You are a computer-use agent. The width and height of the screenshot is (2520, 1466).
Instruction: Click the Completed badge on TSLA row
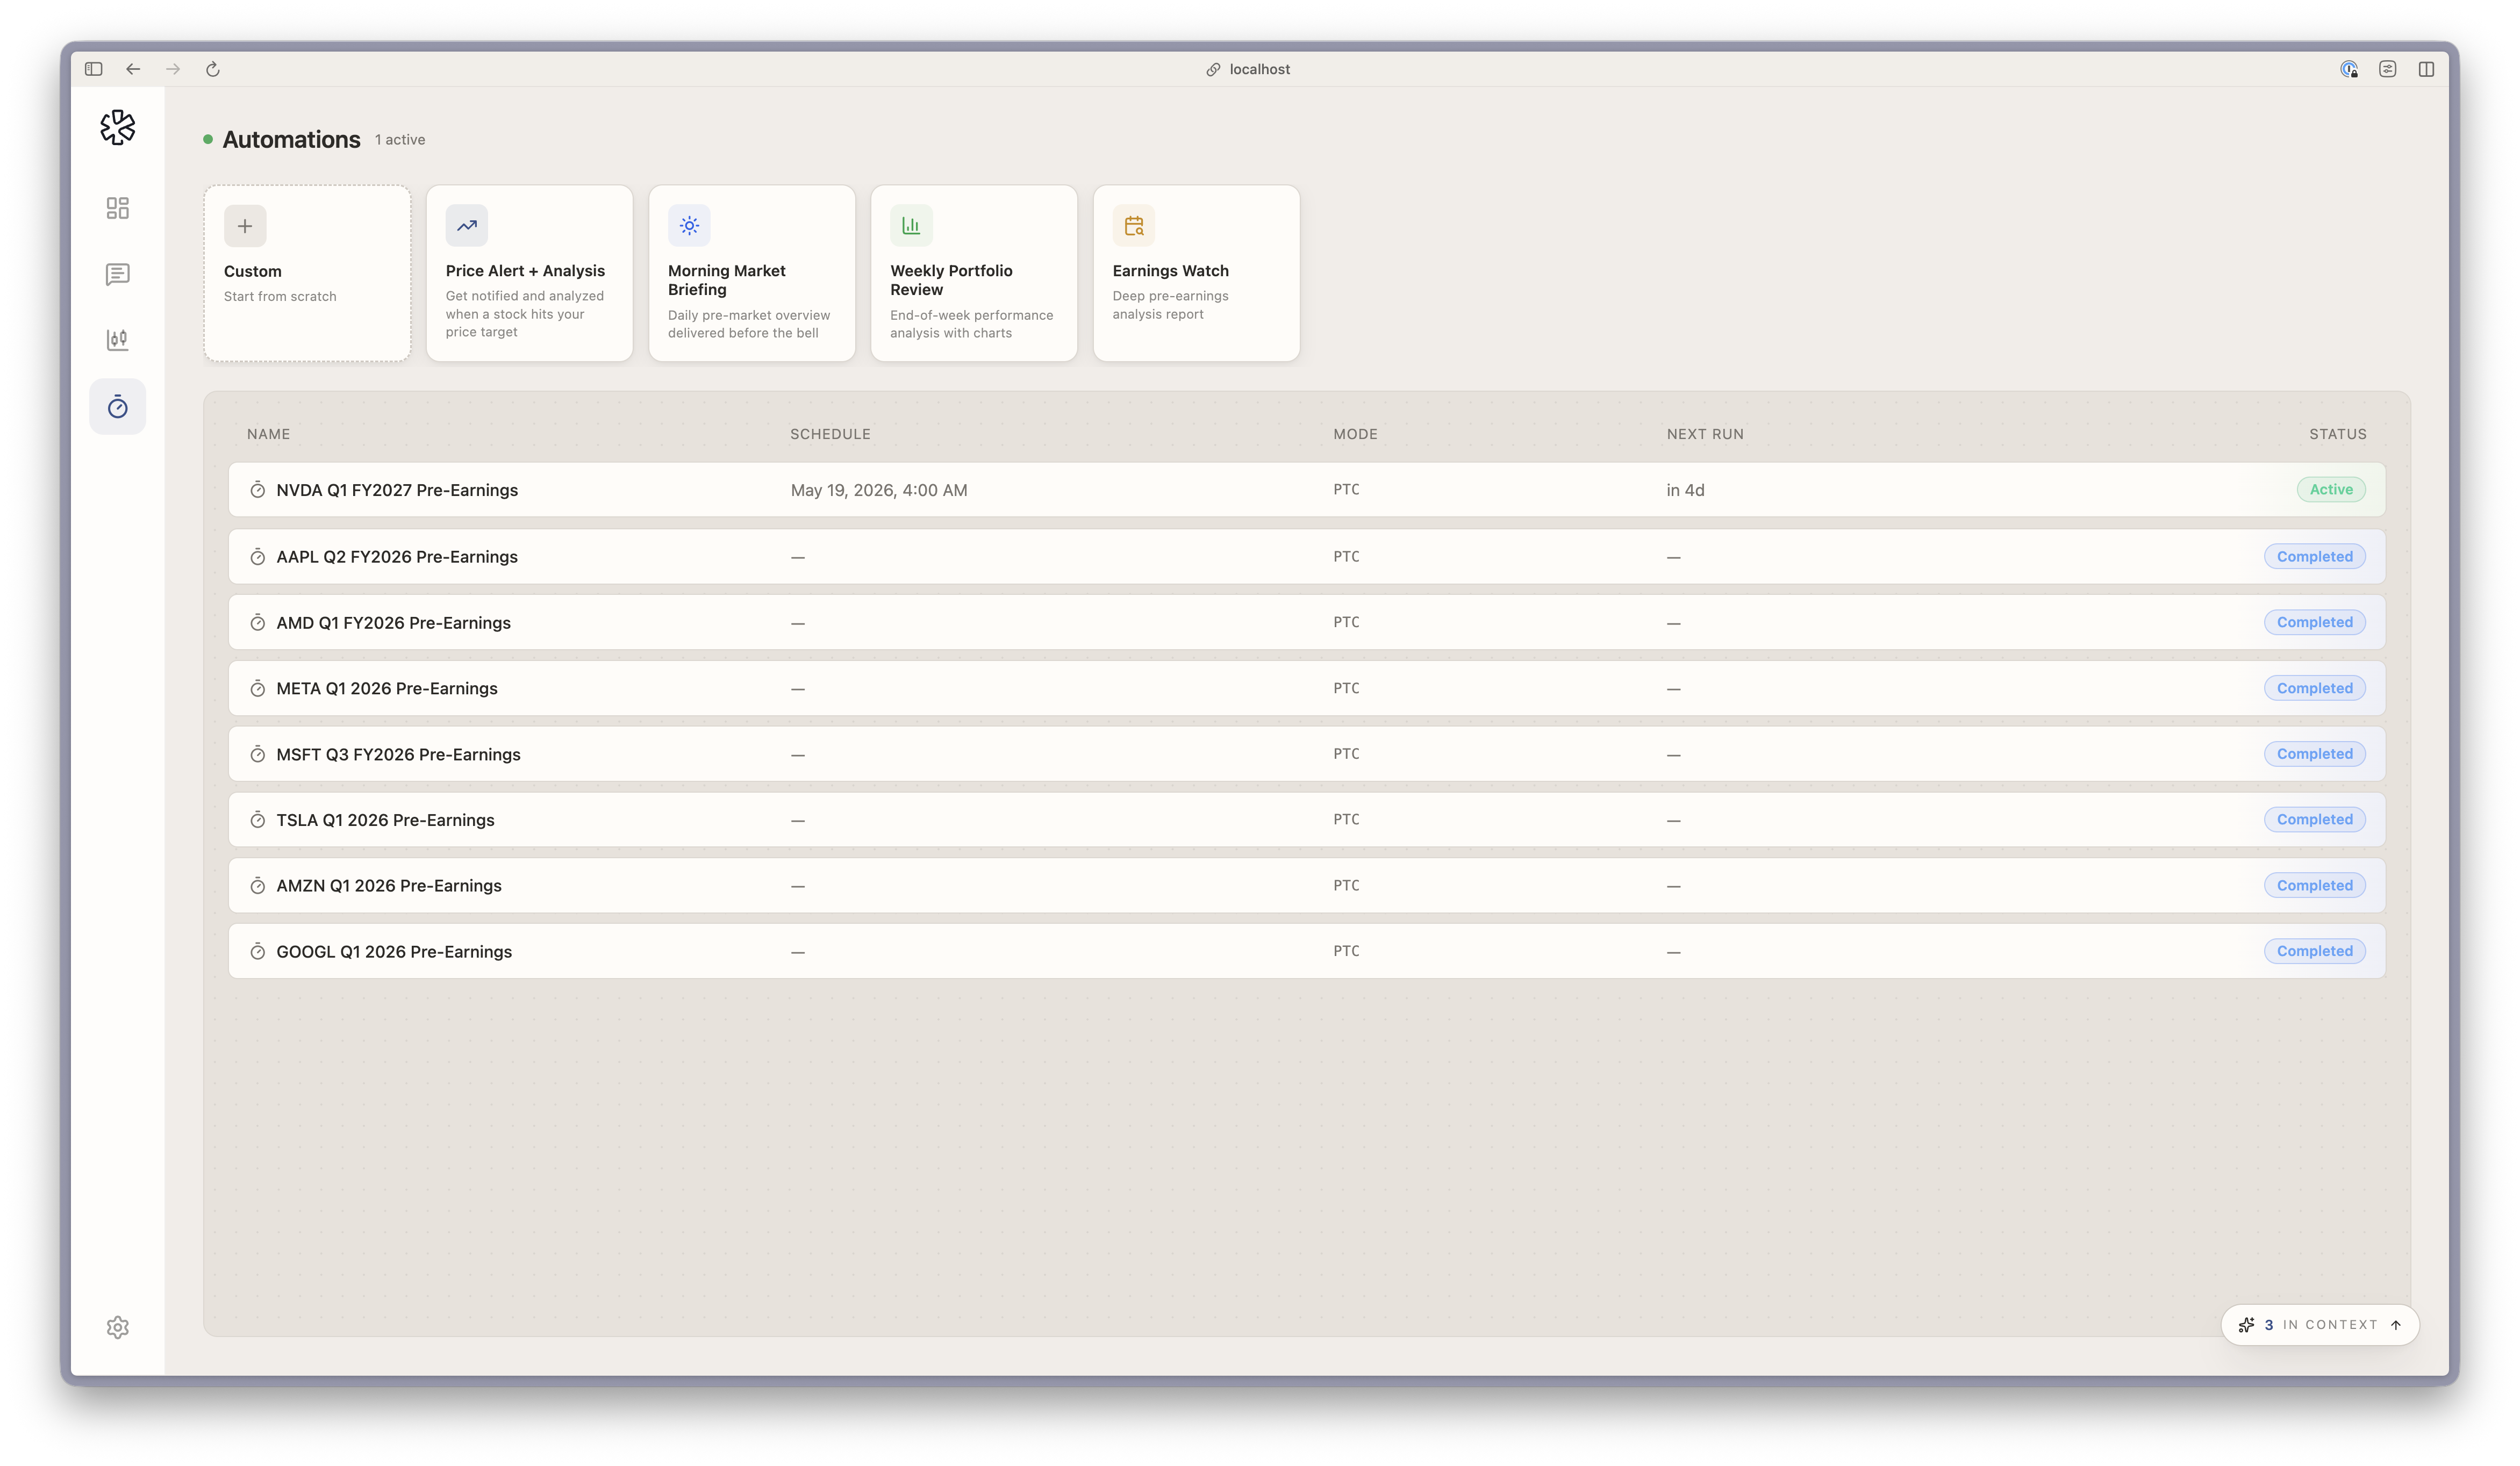2315,820
